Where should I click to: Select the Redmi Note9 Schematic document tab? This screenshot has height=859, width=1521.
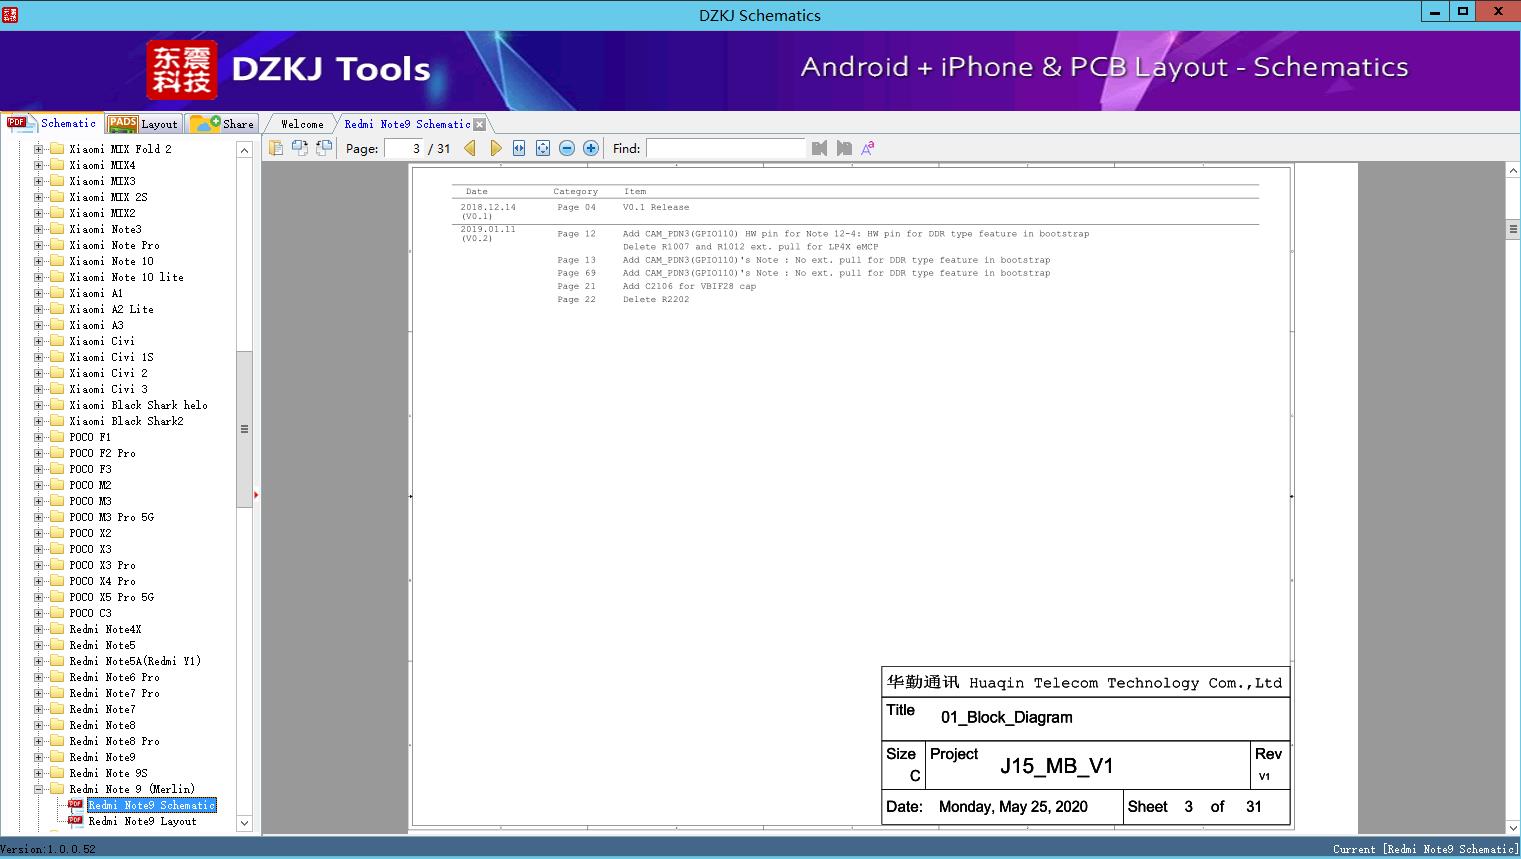click(407, 124)
